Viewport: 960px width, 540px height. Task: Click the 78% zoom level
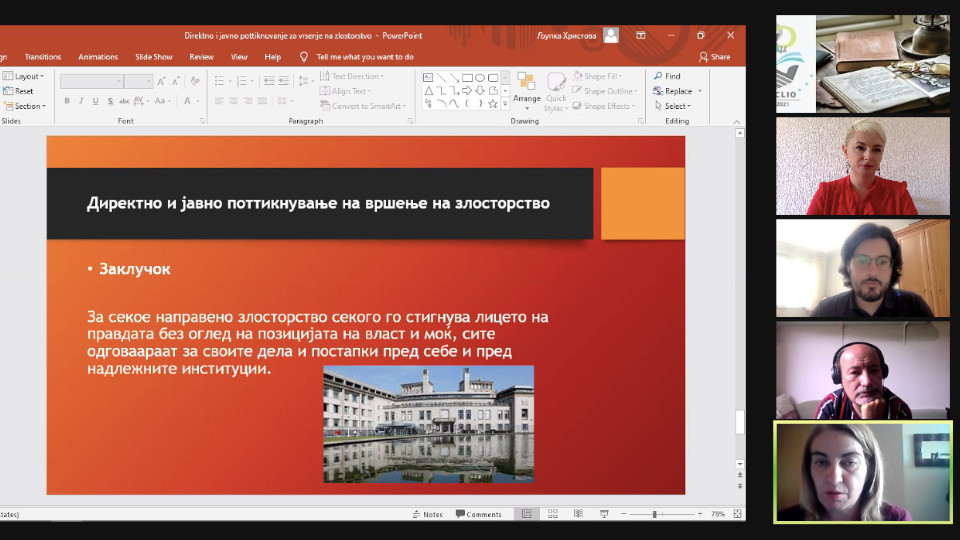(718, 514)
